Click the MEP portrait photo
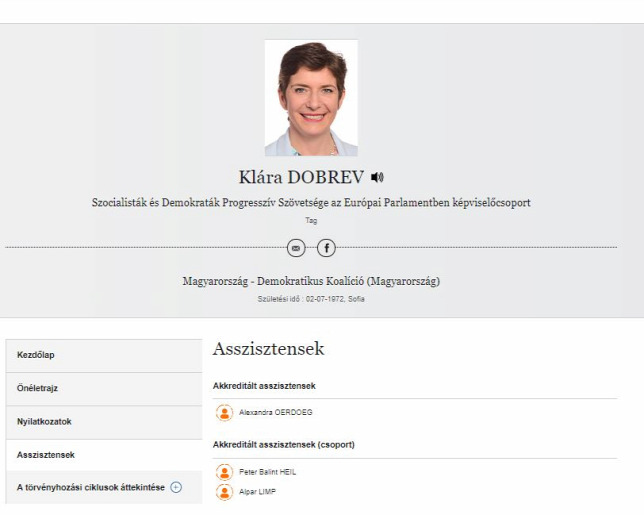The image size is (644, 515). coord(311,98)
